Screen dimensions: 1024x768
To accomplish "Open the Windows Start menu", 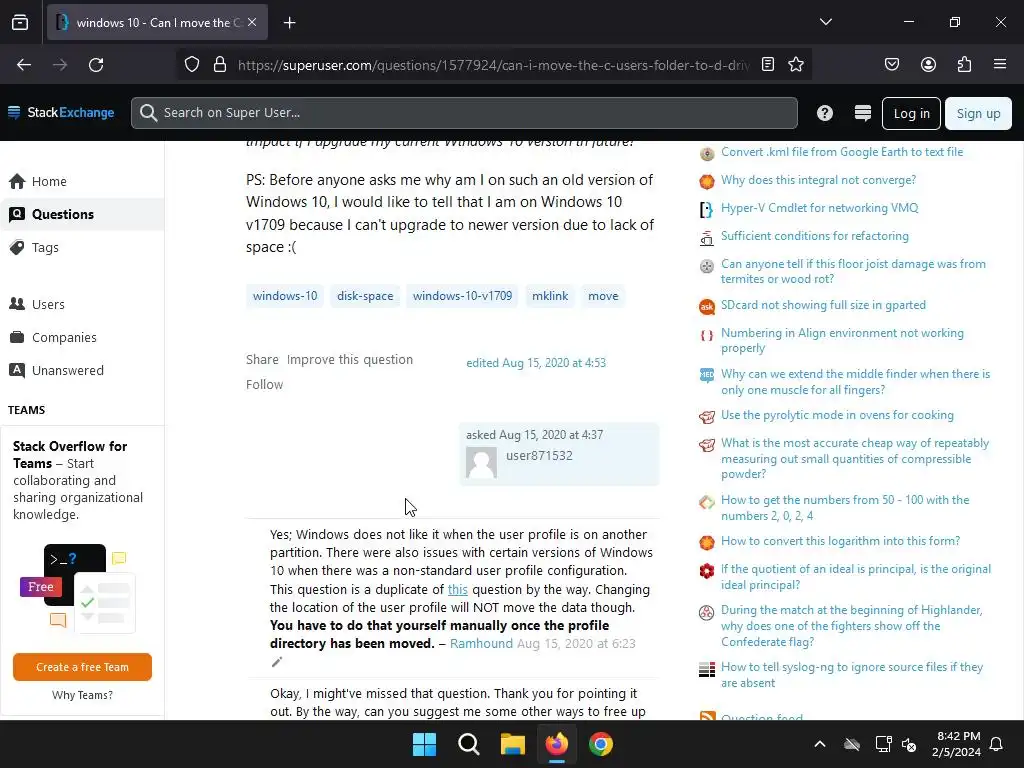I will [x=424, y=744].
